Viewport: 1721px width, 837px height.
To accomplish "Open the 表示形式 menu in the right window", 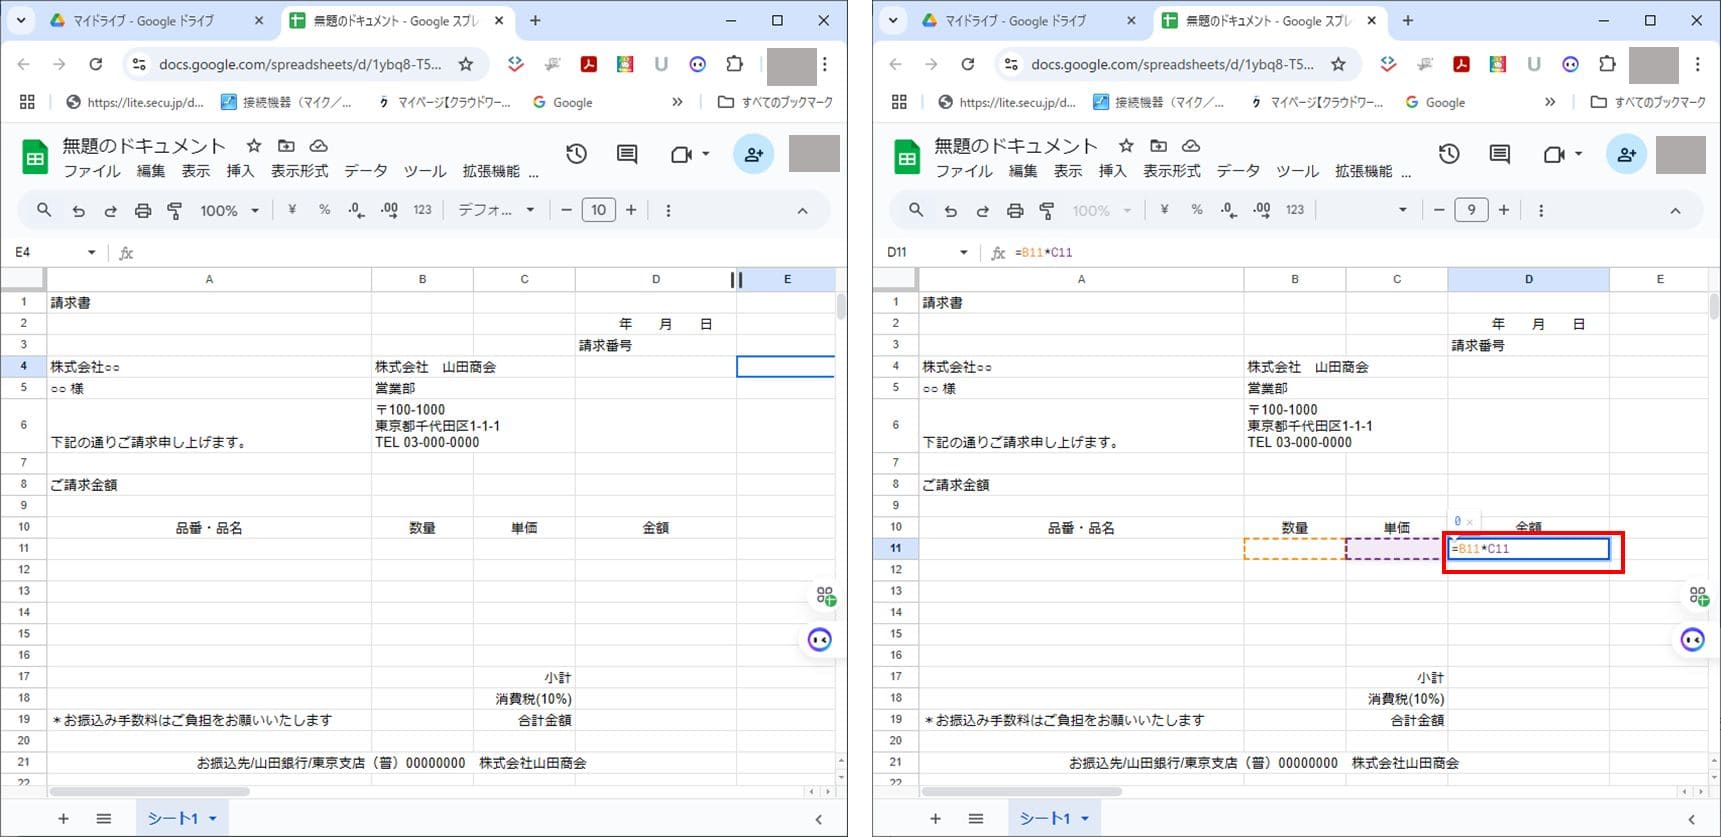I will 1172,171.
